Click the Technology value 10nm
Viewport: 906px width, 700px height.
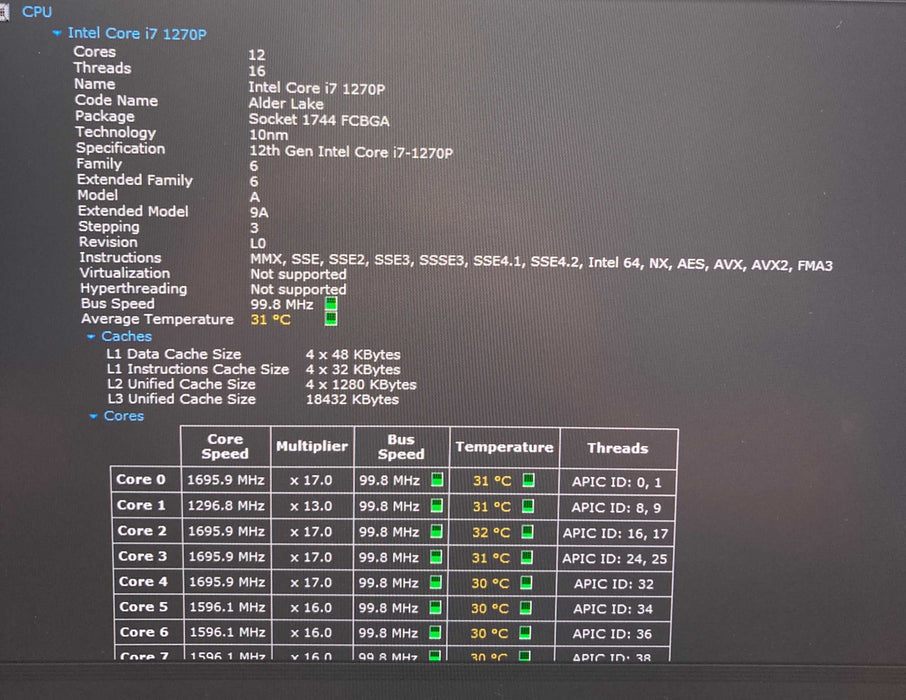click(x=268, y=135)
